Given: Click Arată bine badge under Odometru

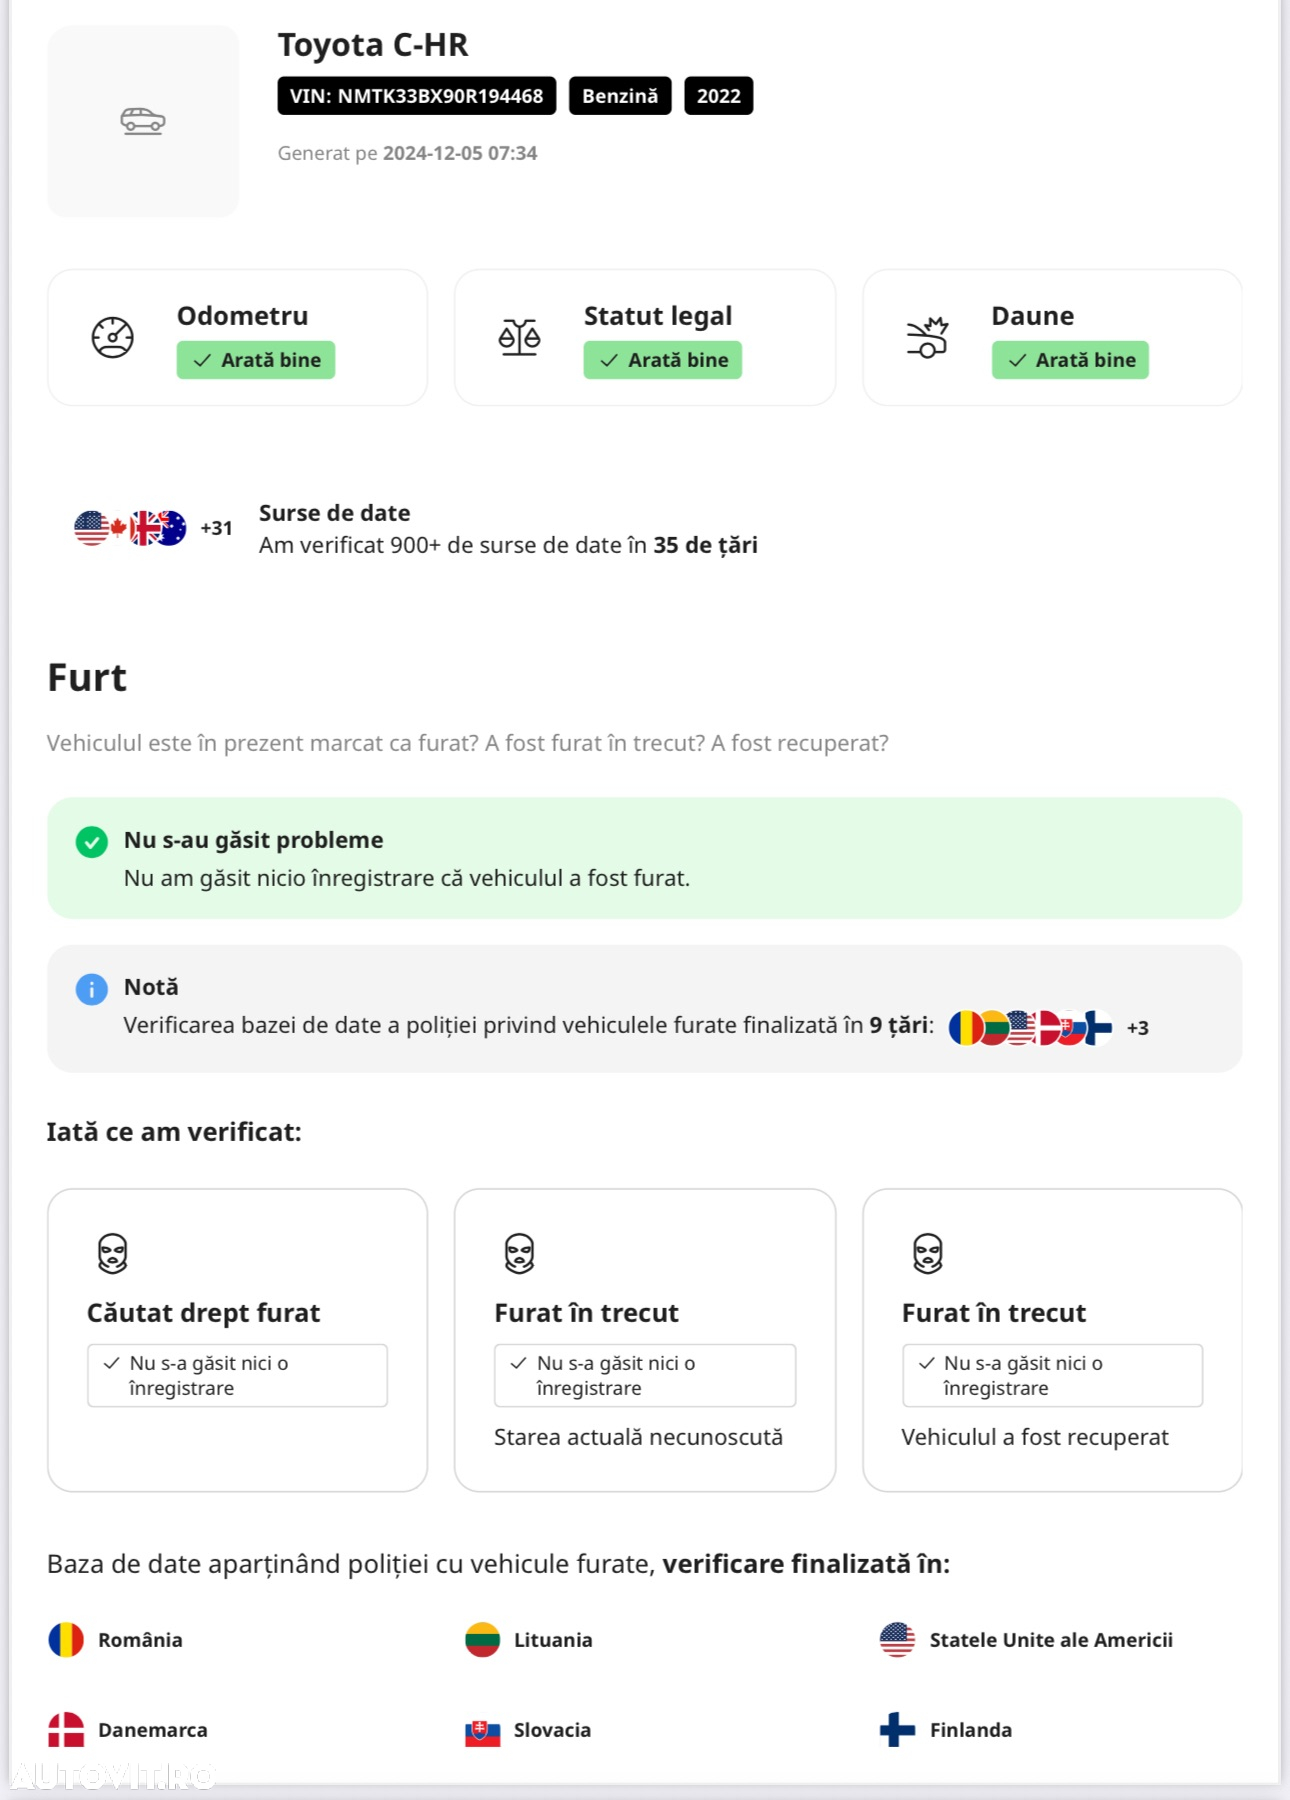Looking at the screenshot, I should click(256, 360).
